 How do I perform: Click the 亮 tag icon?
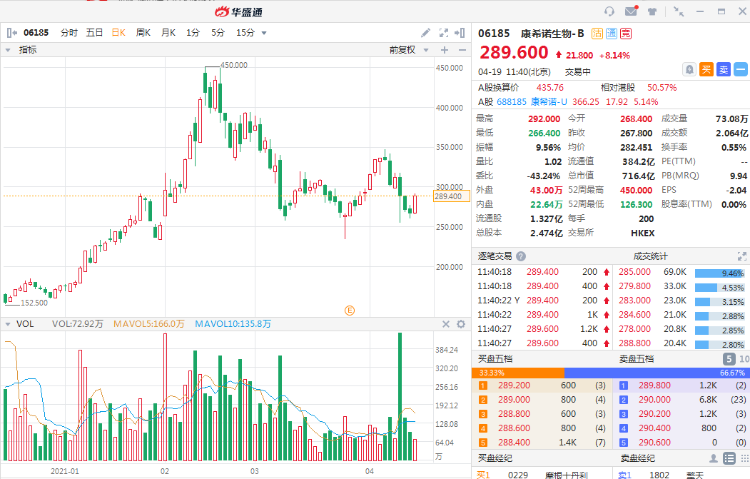pos(626,33)
